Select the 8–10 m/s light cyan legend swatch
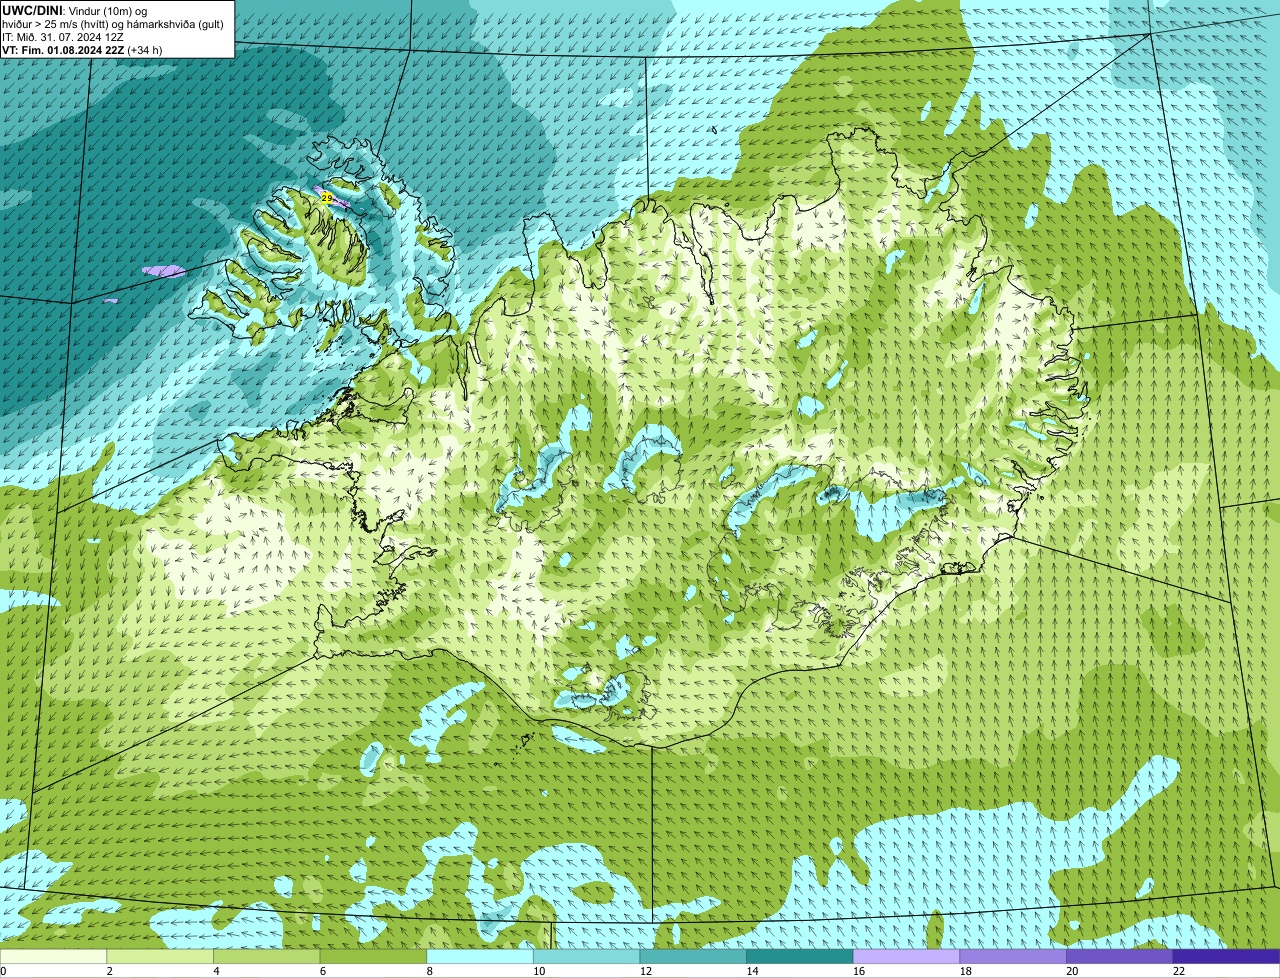This screenshot has width=1280, height=978. (x=480, y=956)
